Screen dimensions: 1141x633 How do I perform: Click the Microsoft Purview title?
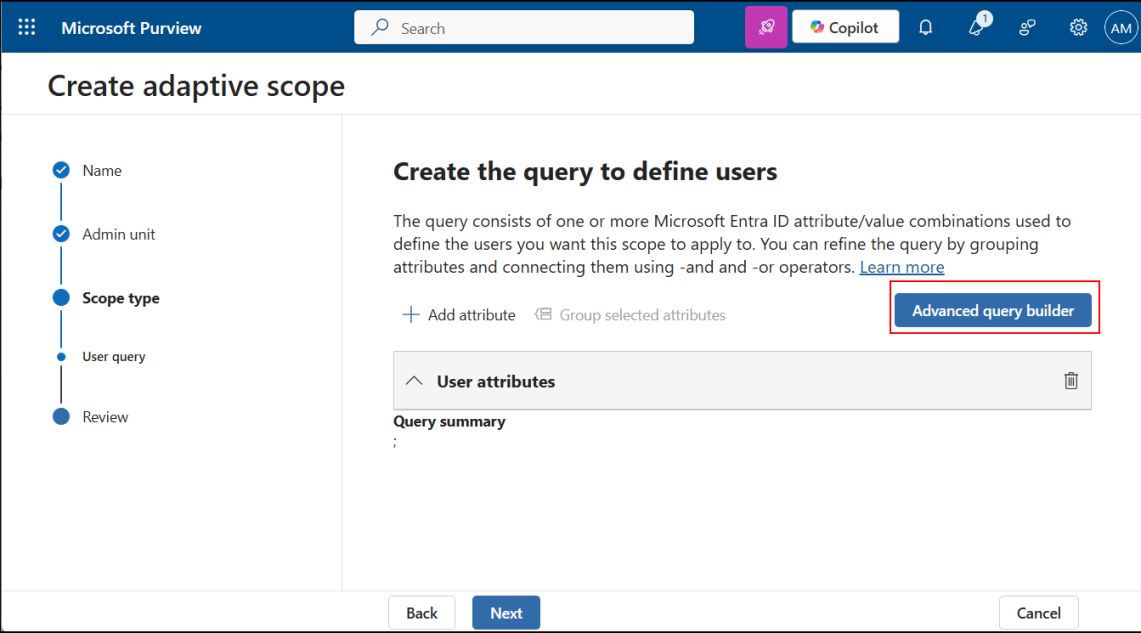tap(131, 28)
